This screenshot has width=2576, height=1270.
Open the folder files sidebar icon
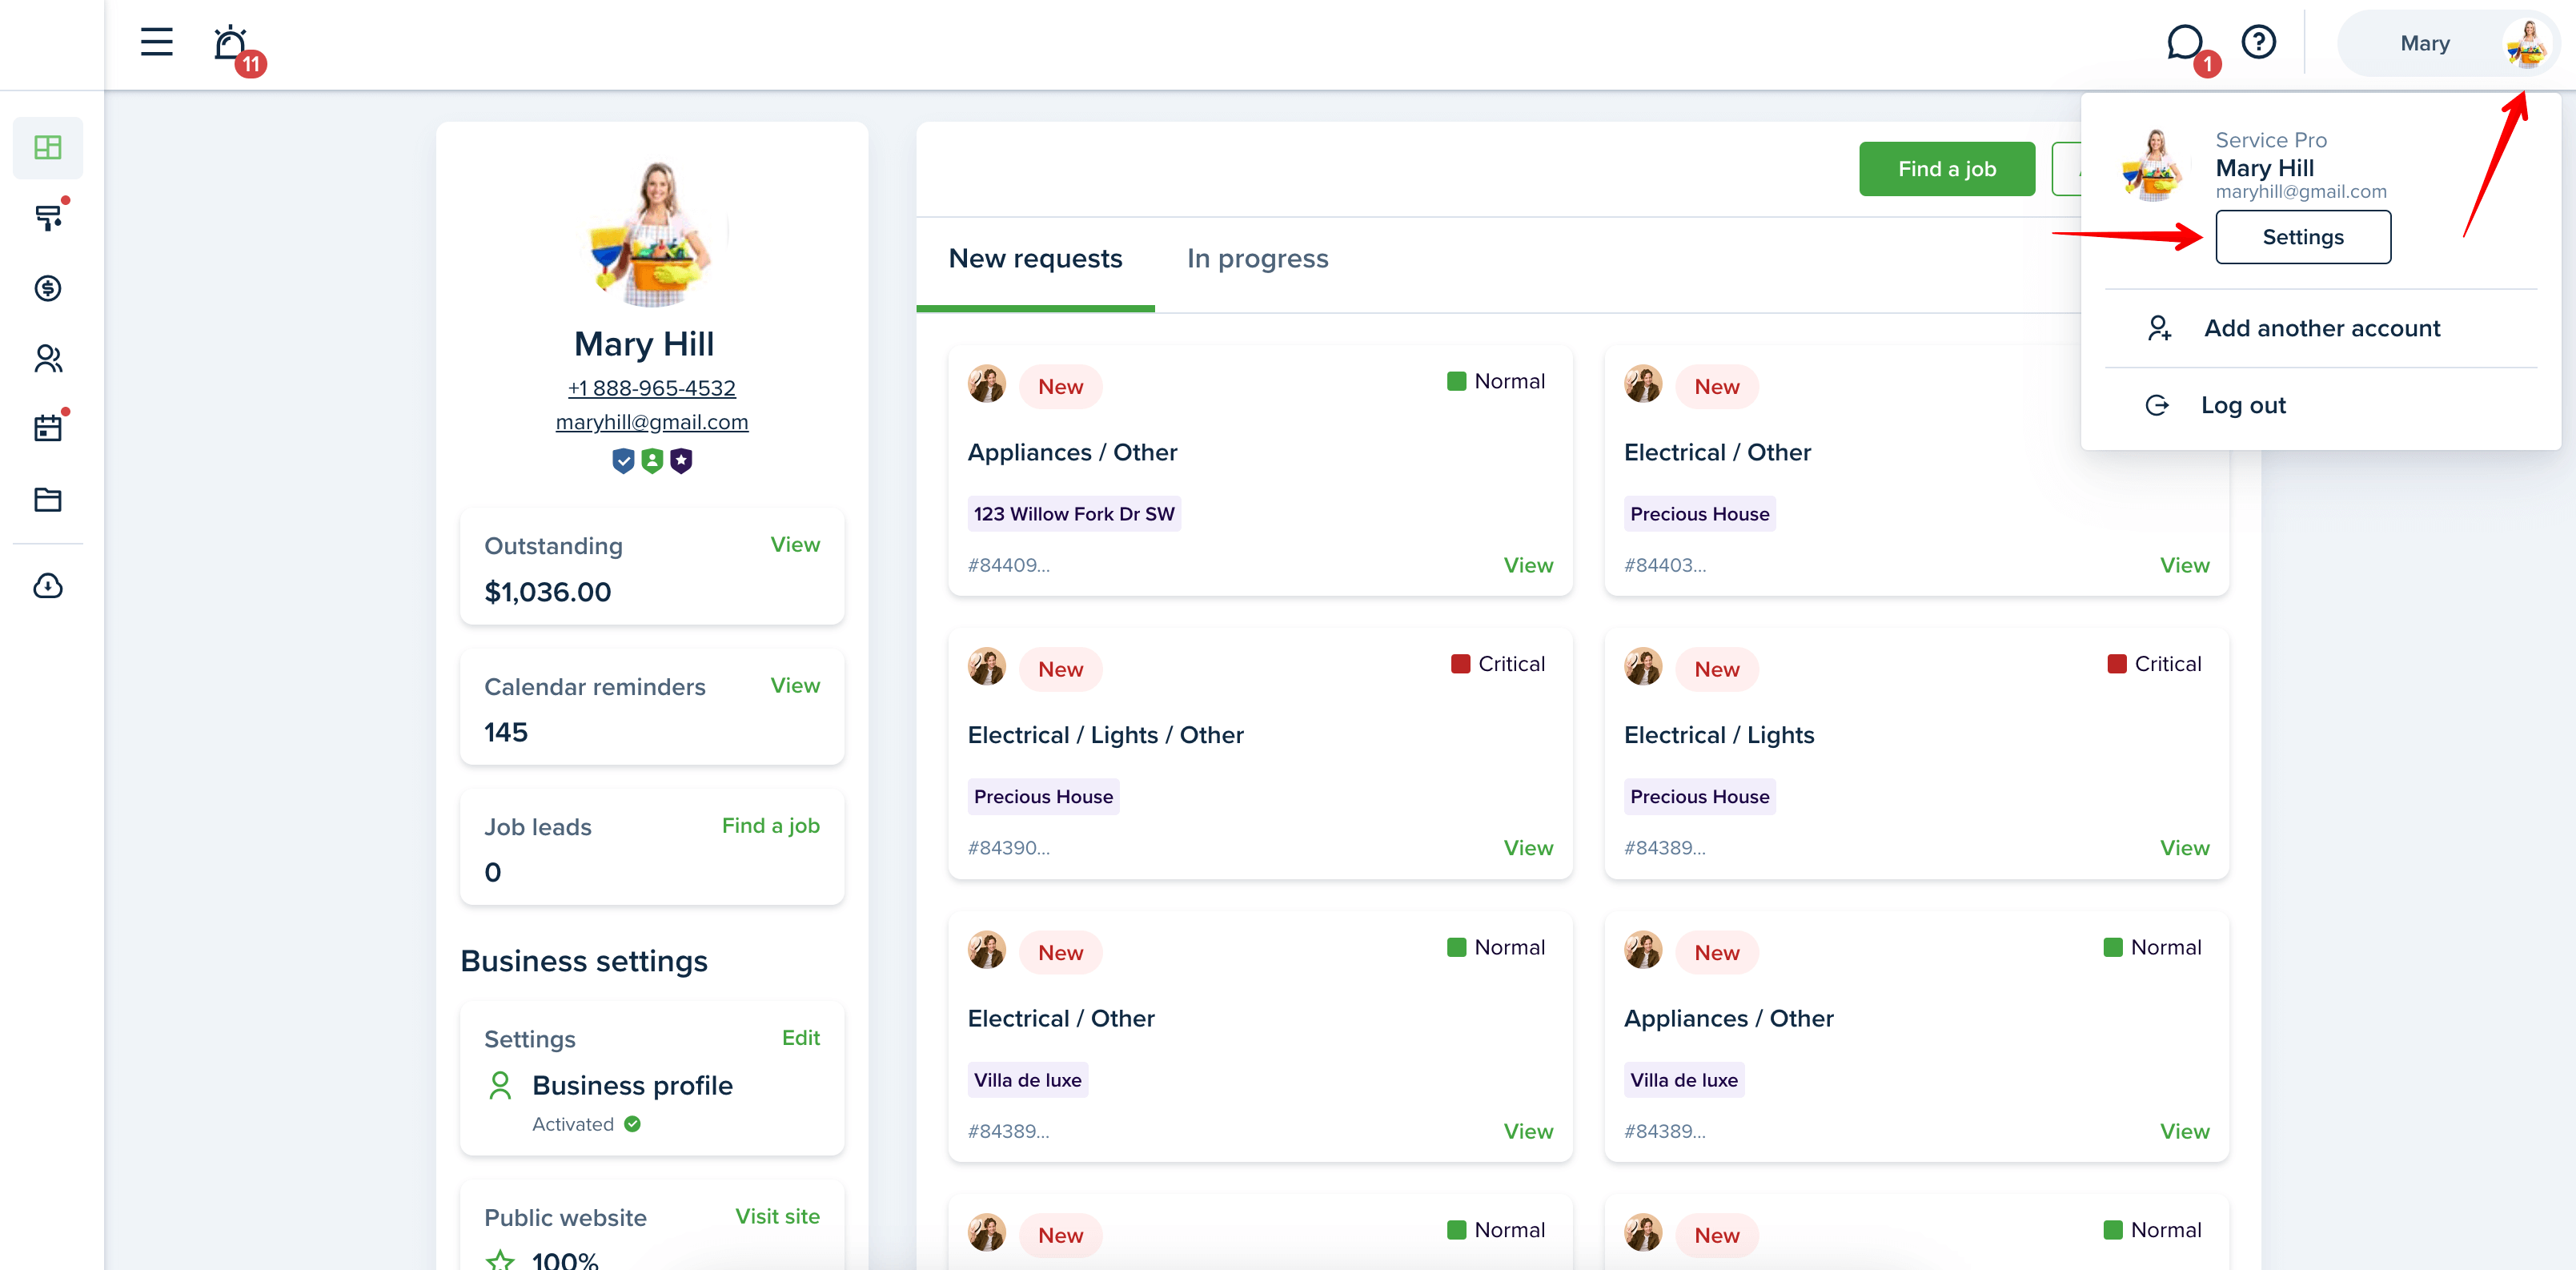point(48,499)
